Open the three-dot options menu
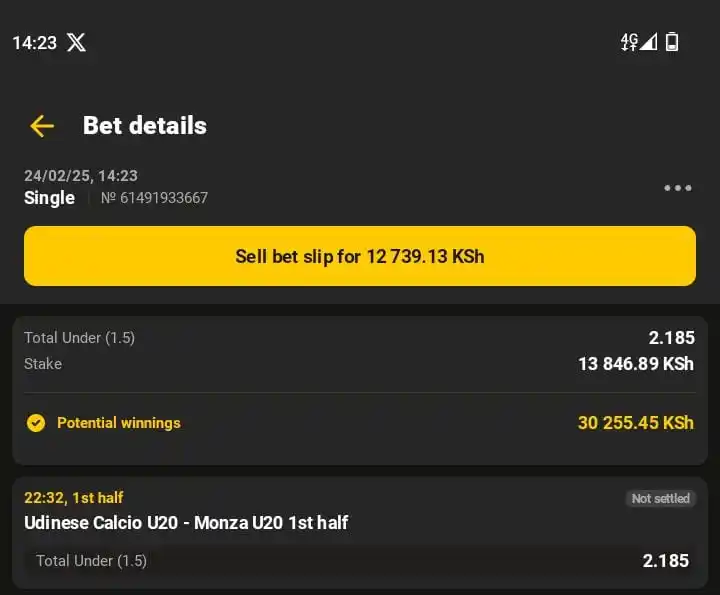Screen dimensions: 720x595 pyautogui.click(x=678, y=188)
